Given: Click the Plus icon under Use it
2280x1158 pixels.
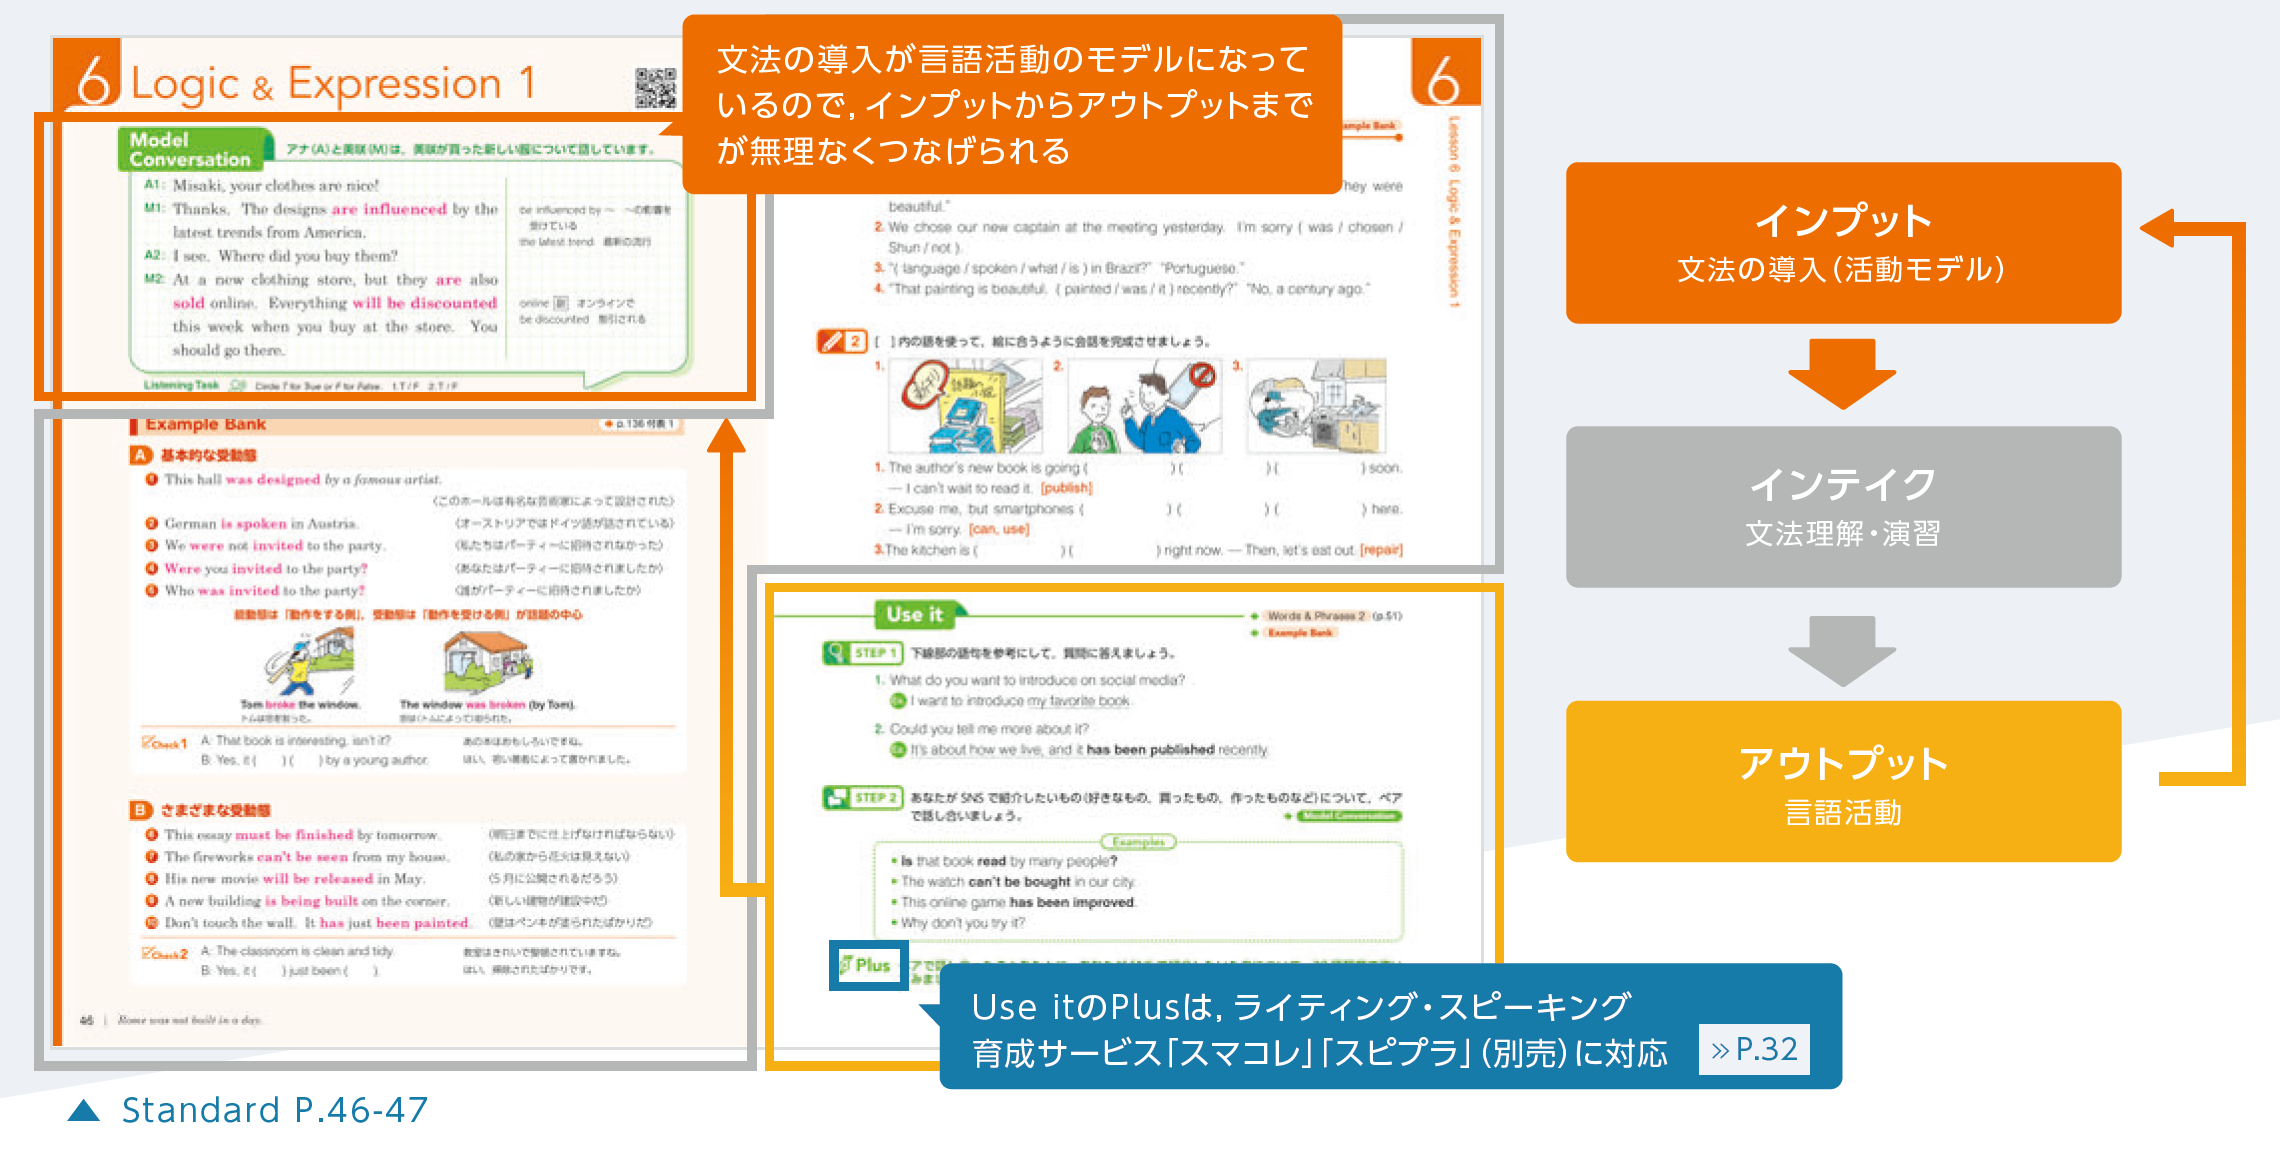Looking at the screenshot, I should (867, 965).
